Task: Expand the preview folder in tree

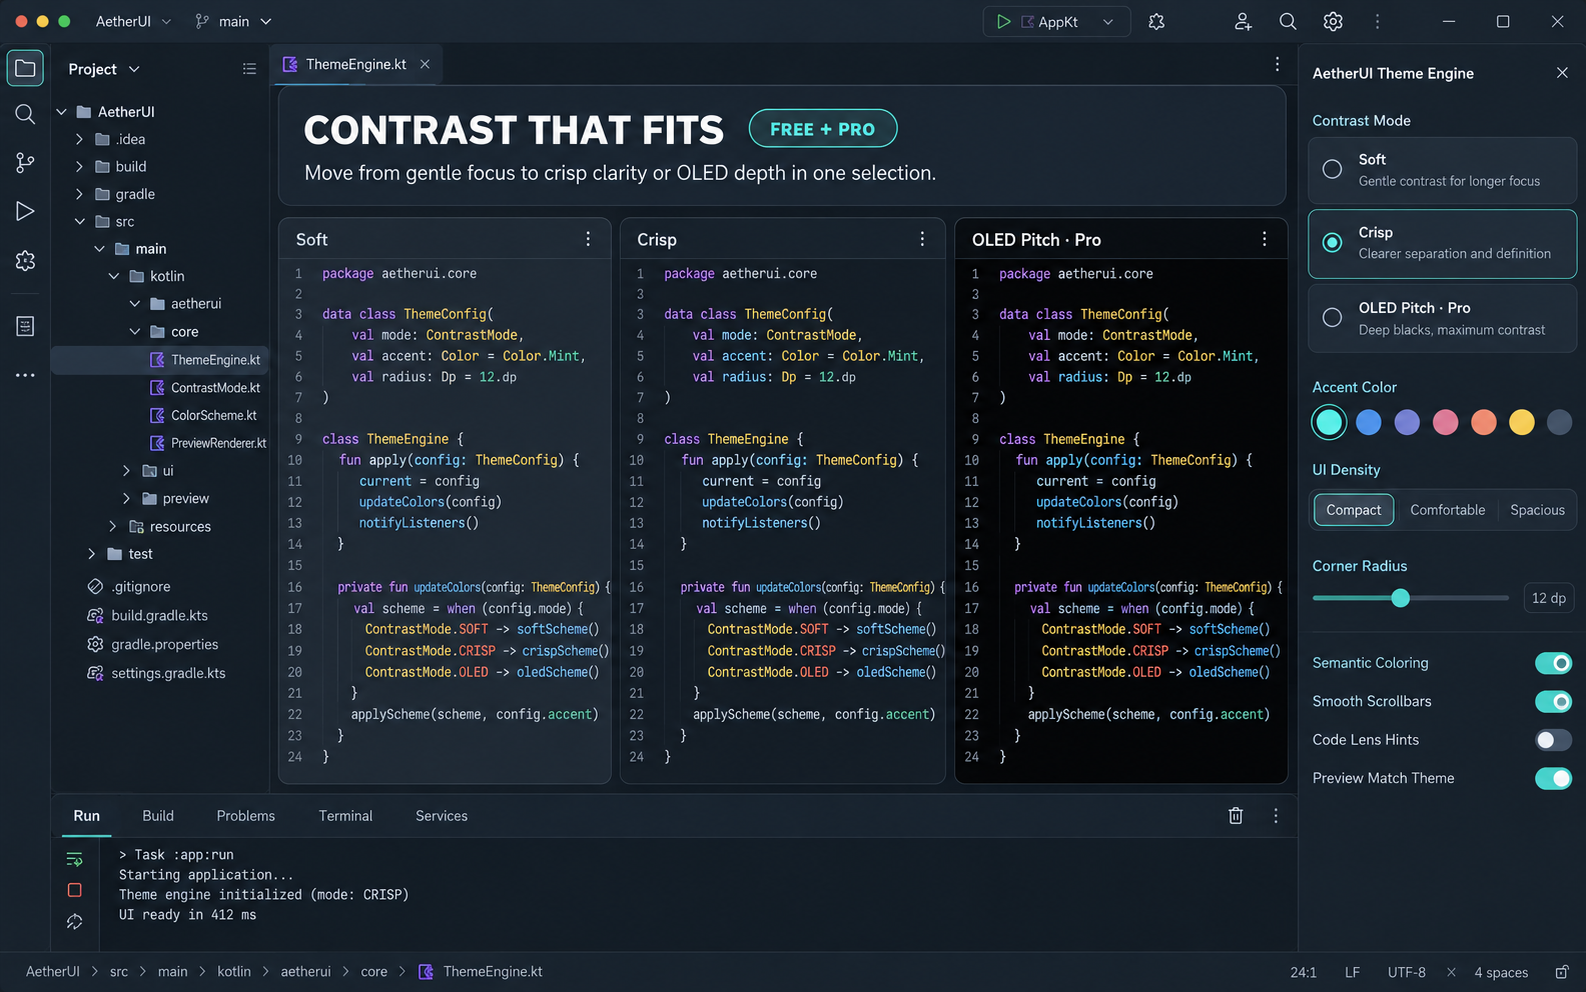Action: click(x=126, y=498)
